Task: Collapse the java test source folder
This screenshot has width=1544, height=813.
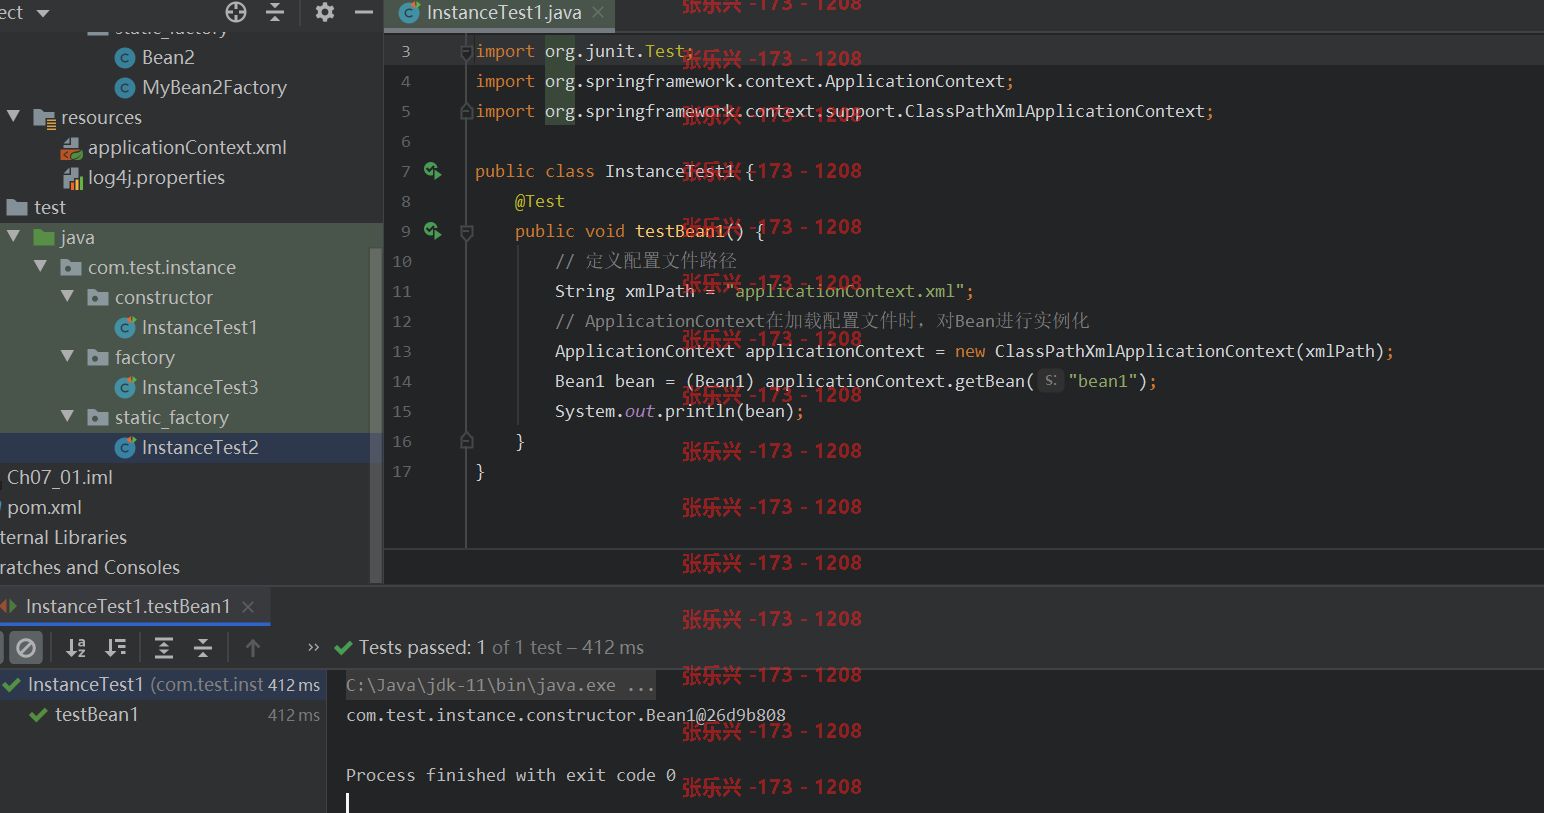Action: point(14,237)
